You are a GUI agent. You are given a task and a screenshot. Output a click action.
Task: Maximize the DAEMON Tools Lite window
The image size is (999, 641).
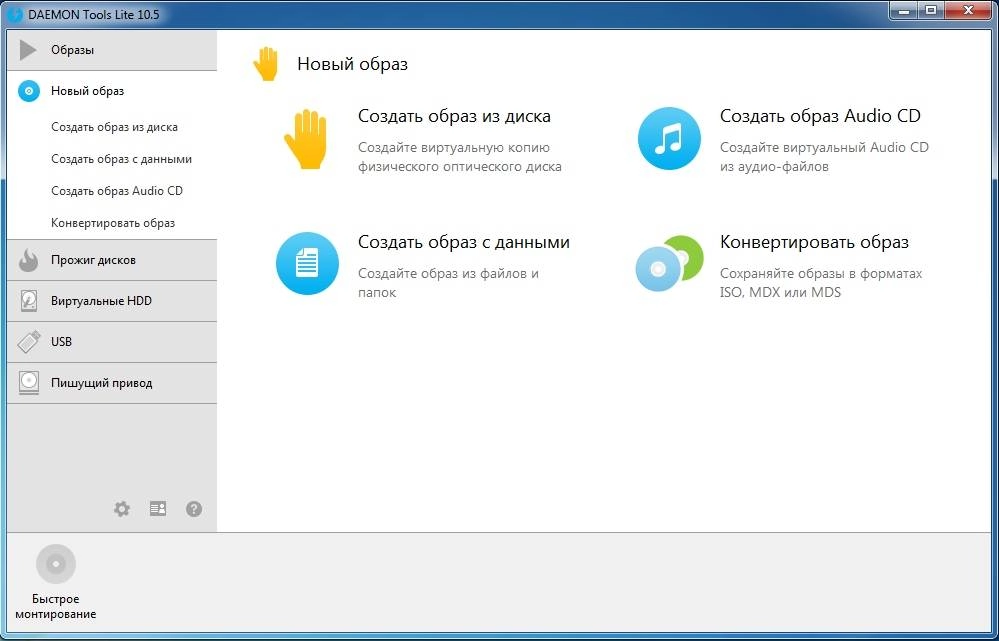[931, 10]
